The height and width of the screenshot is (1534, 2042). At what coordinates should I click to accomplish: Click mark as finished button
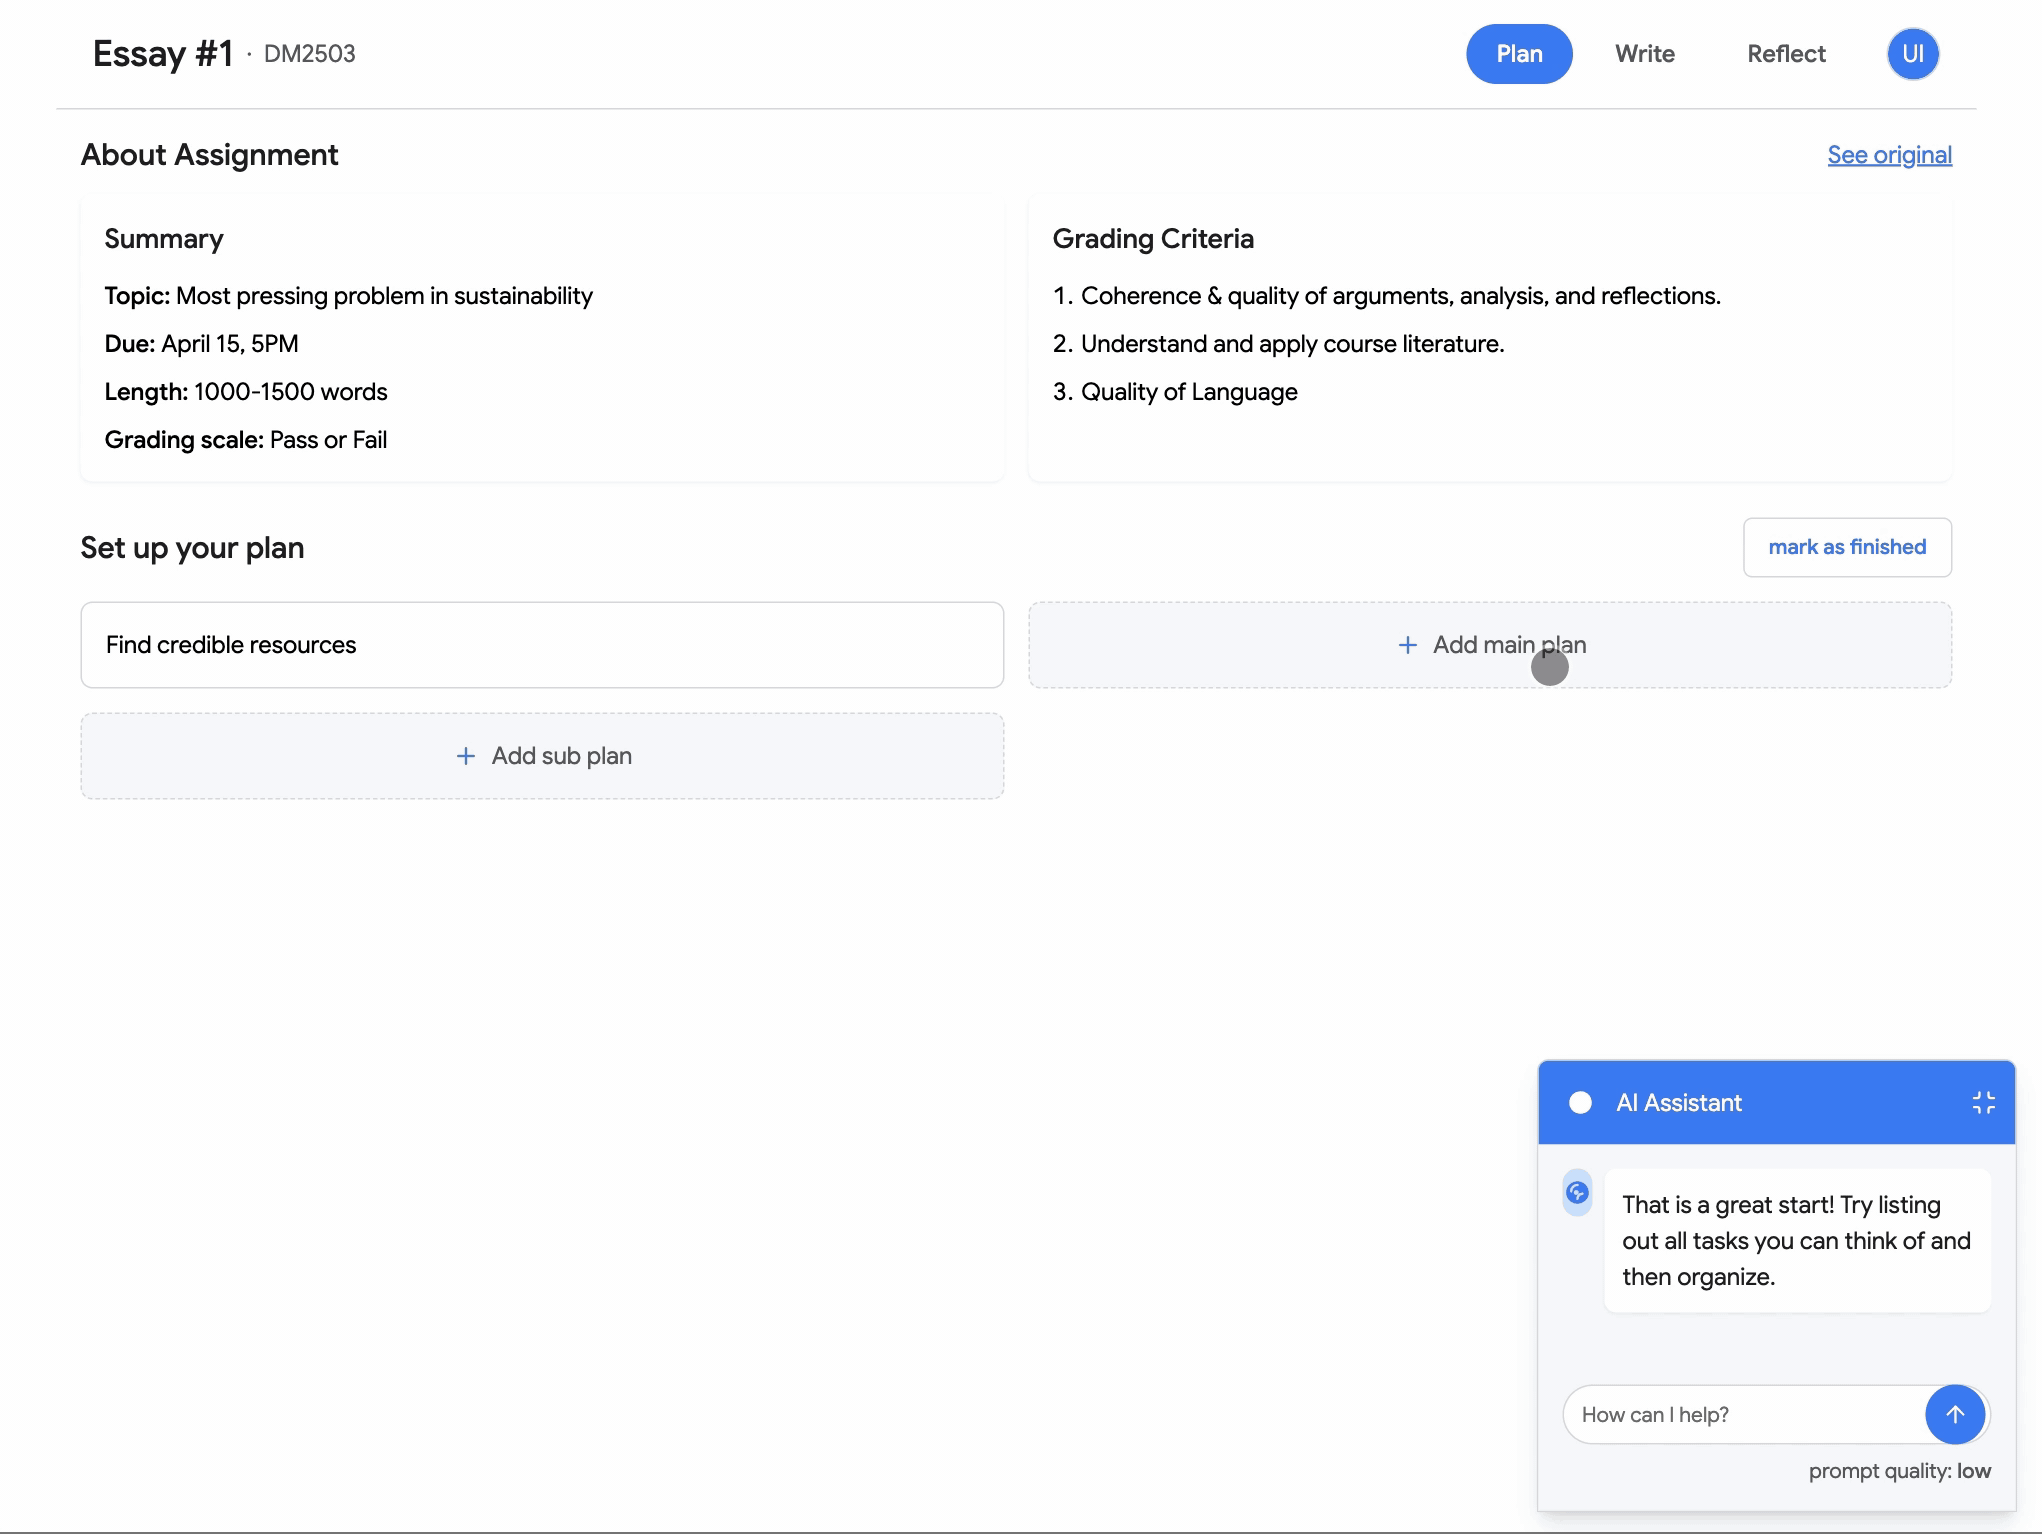point(1846,547)
